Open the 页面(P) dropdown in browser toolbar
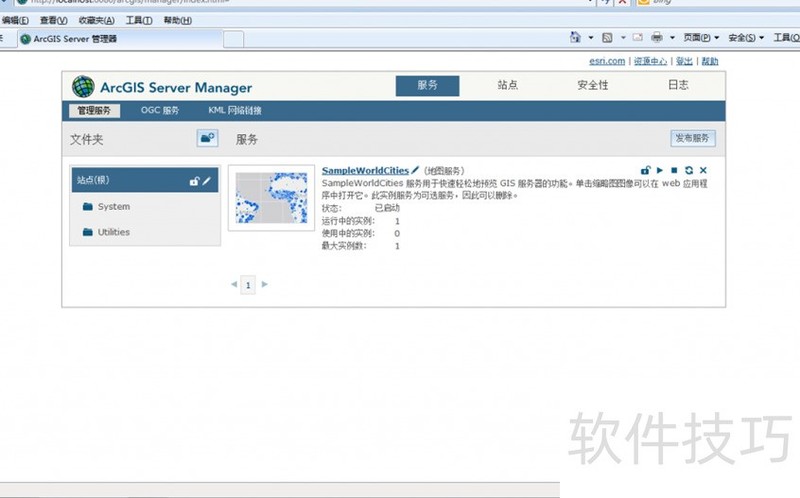The width and height of the screenshot is (800, 498). pos(703,38)
